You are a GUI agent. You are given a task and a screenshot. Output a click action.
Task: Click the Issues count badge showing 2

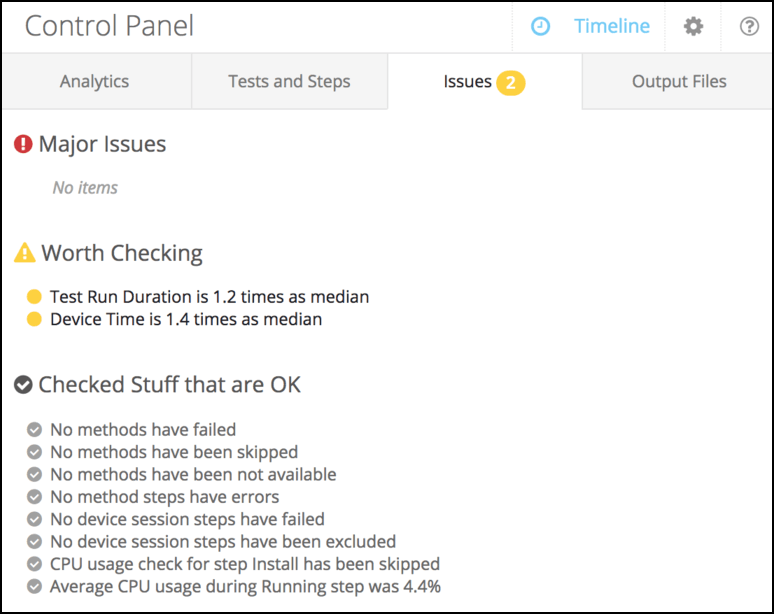point(510,83)
